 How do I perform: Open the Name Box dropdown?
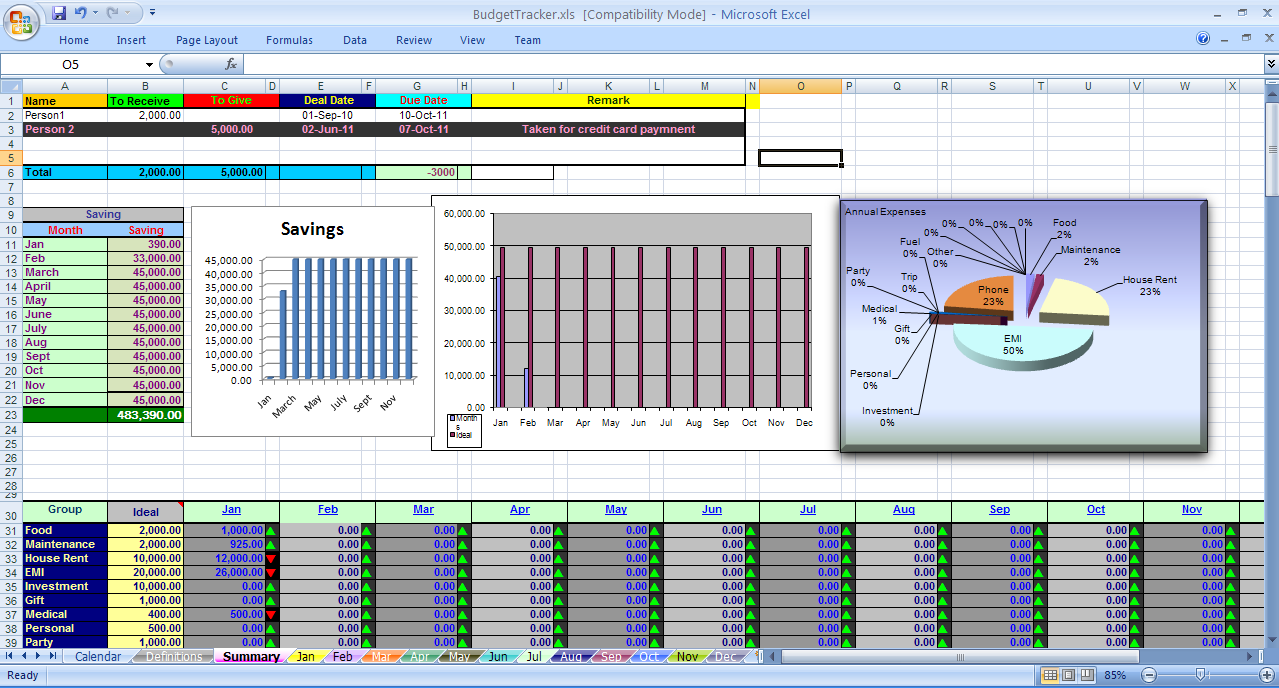pyautogui.click(x=149, y=64)
